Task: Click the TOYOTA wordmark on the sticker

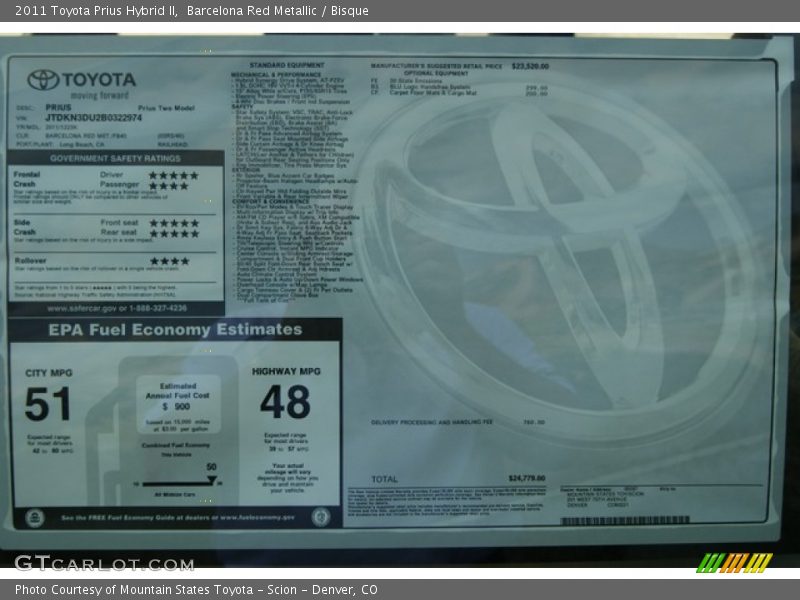Action: click(x=99, y=80)
